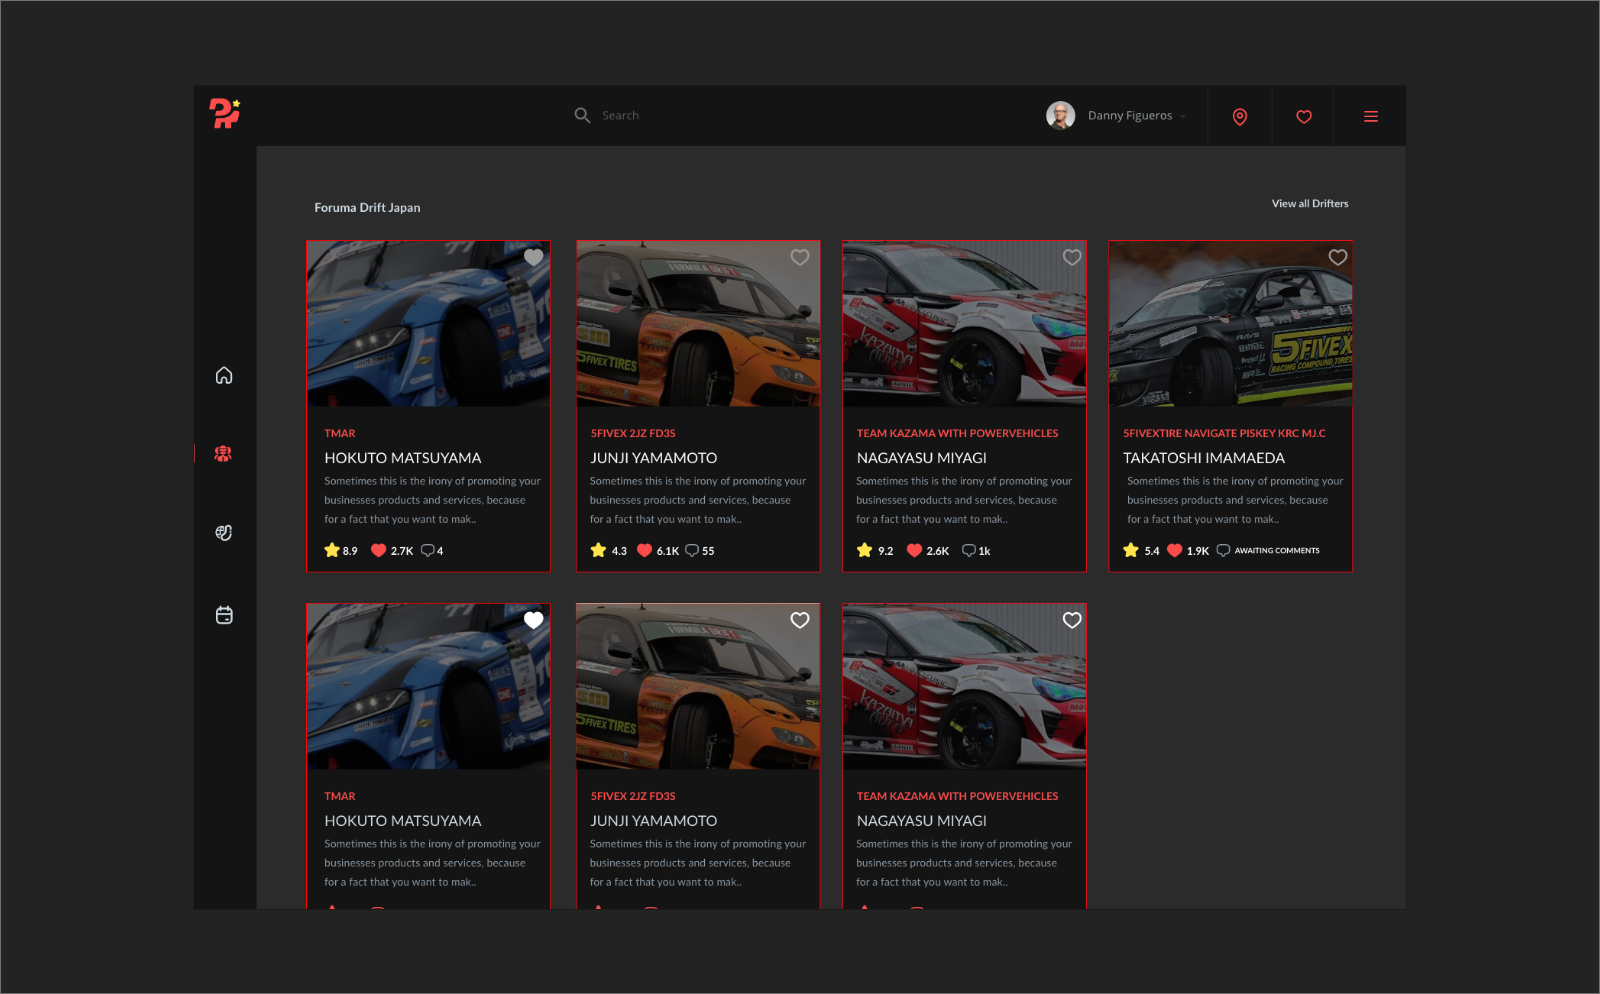Viewport: 1600px width, 994px height.
Task: Open black 5FIVEX car image
Action: coord(1230,324)
